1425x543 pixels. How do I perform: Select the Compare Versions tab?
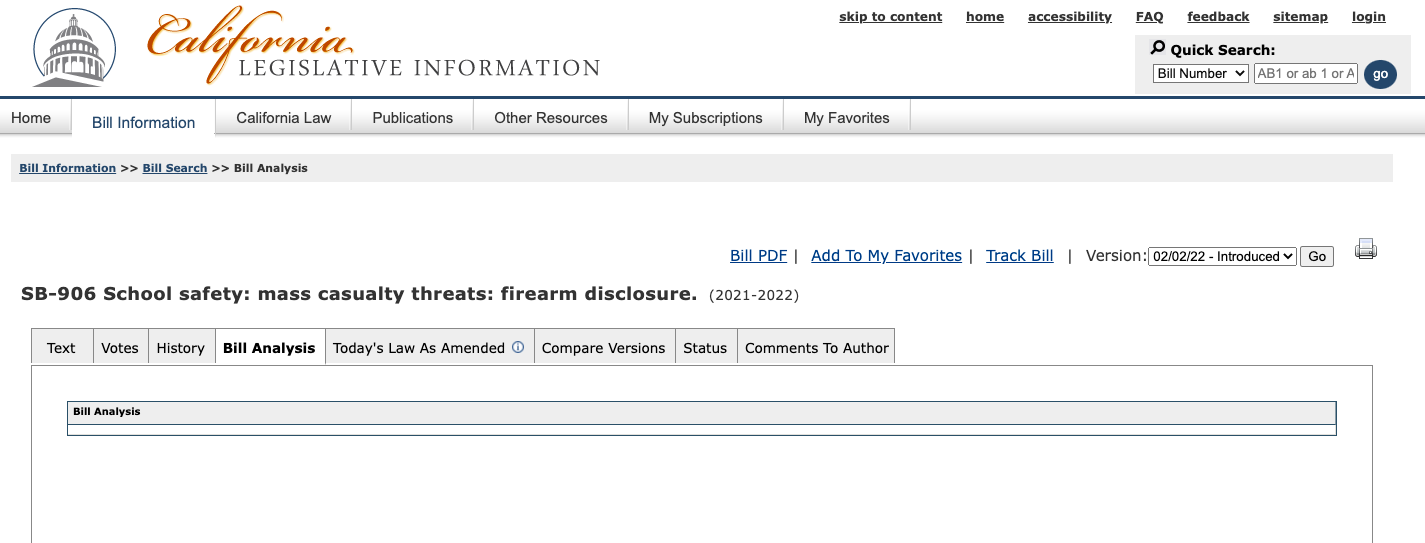tap(603, 348)
